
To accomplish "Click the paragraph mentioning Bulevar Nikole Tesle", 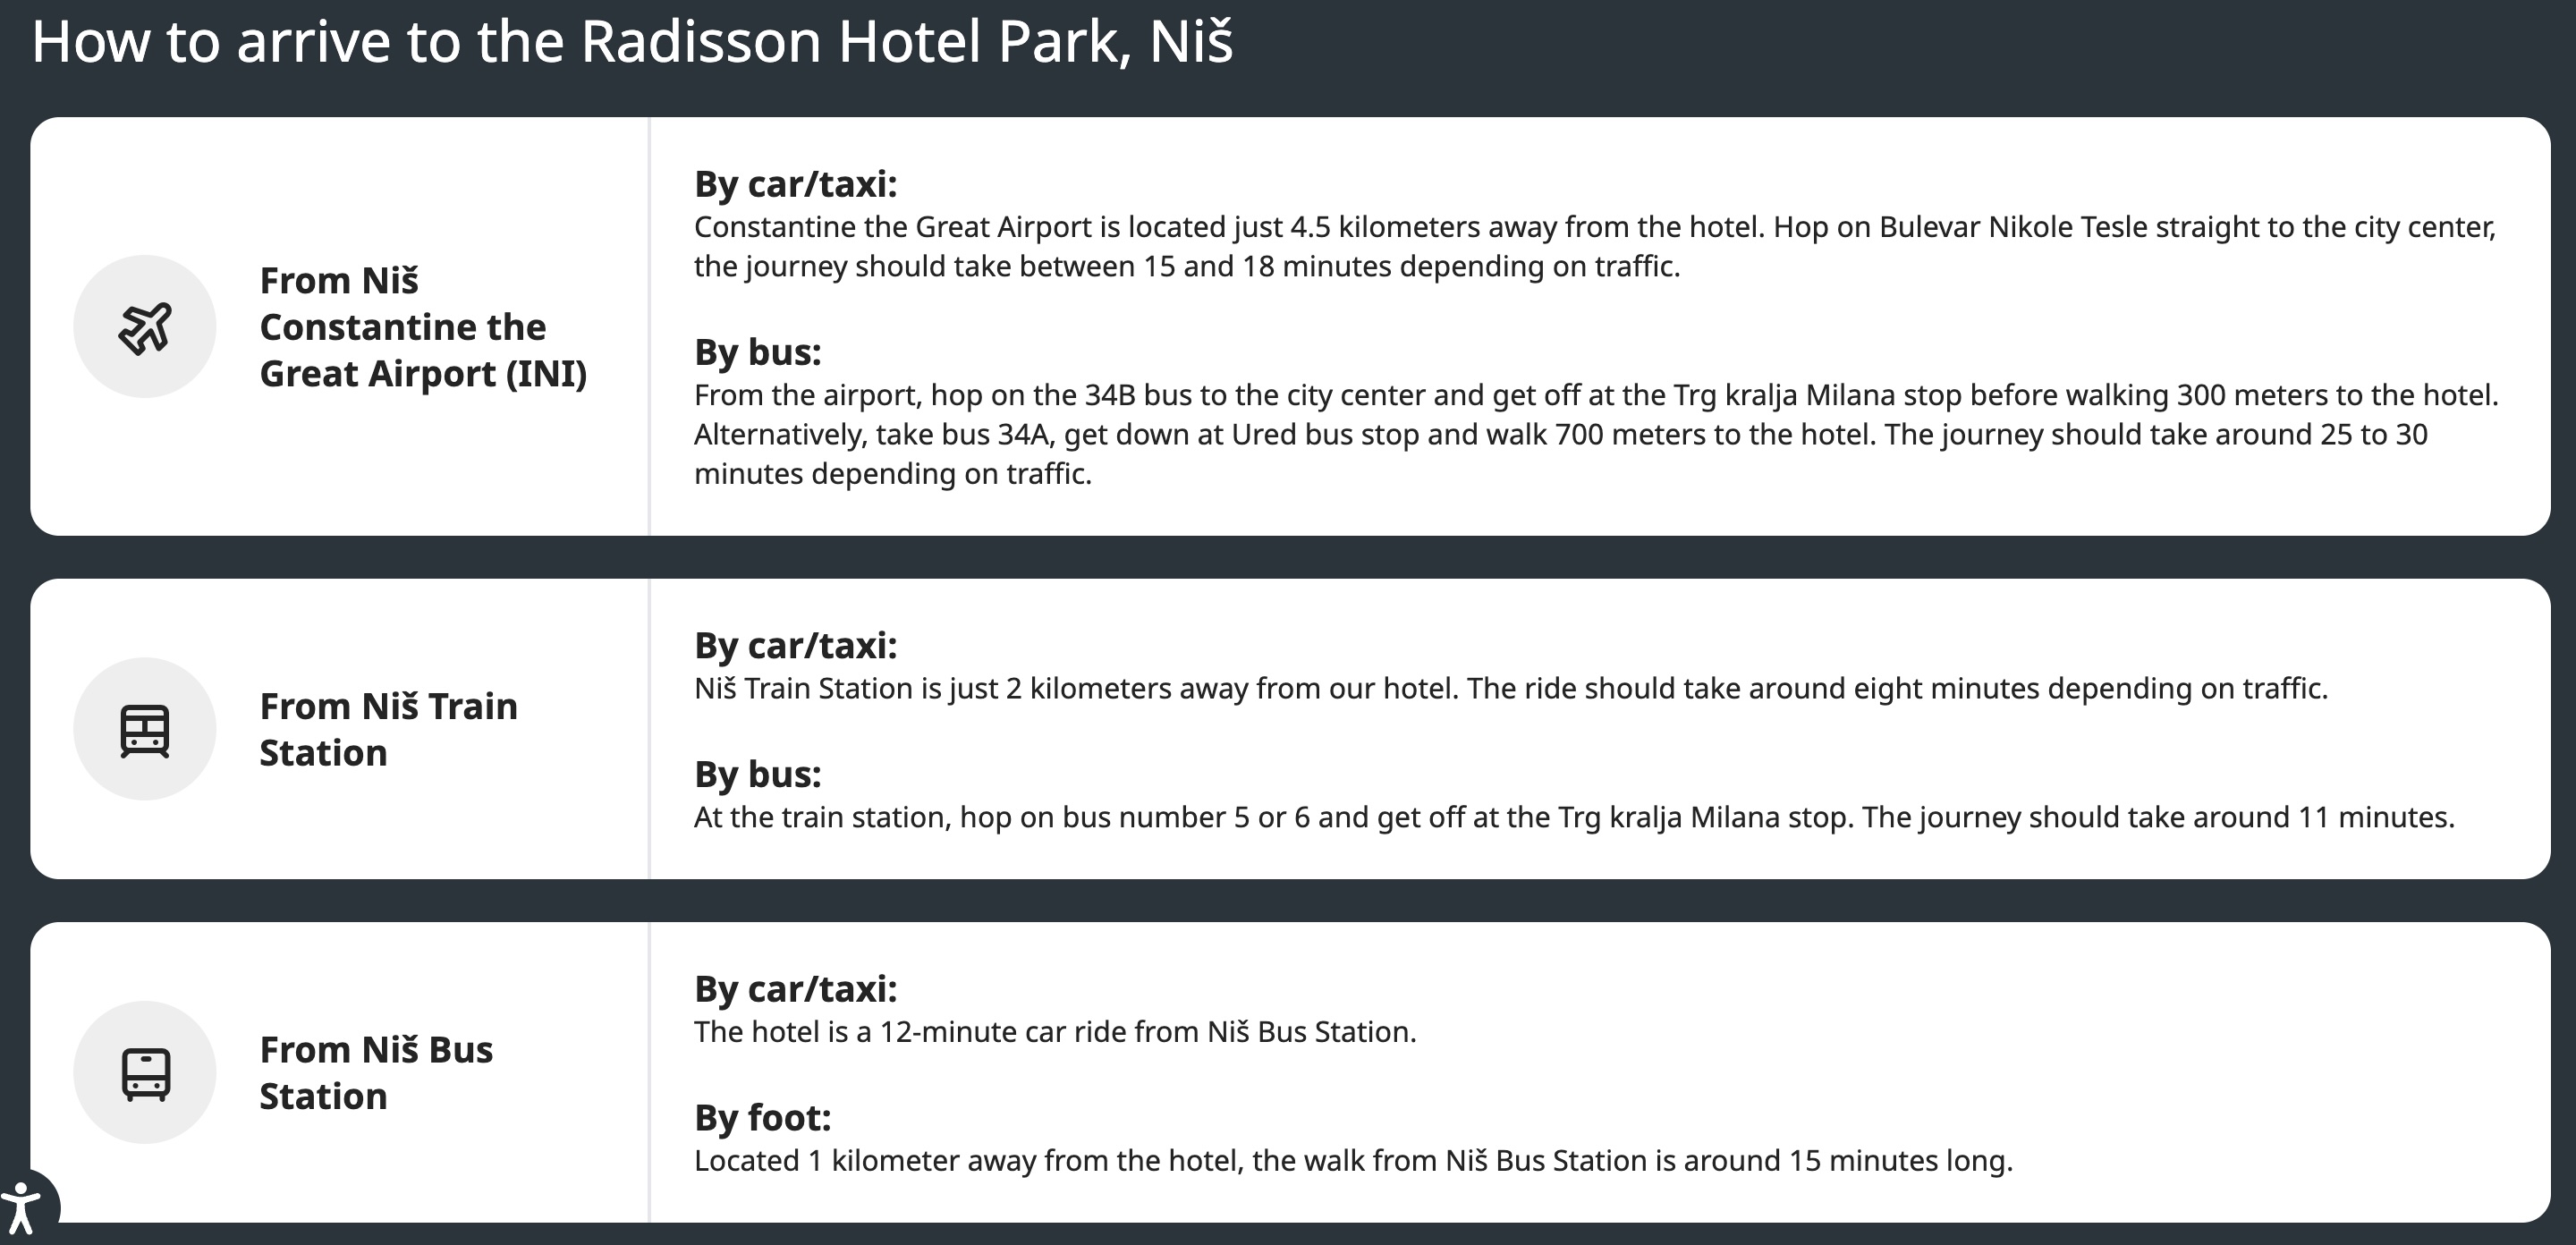I will click(1594, 246).
